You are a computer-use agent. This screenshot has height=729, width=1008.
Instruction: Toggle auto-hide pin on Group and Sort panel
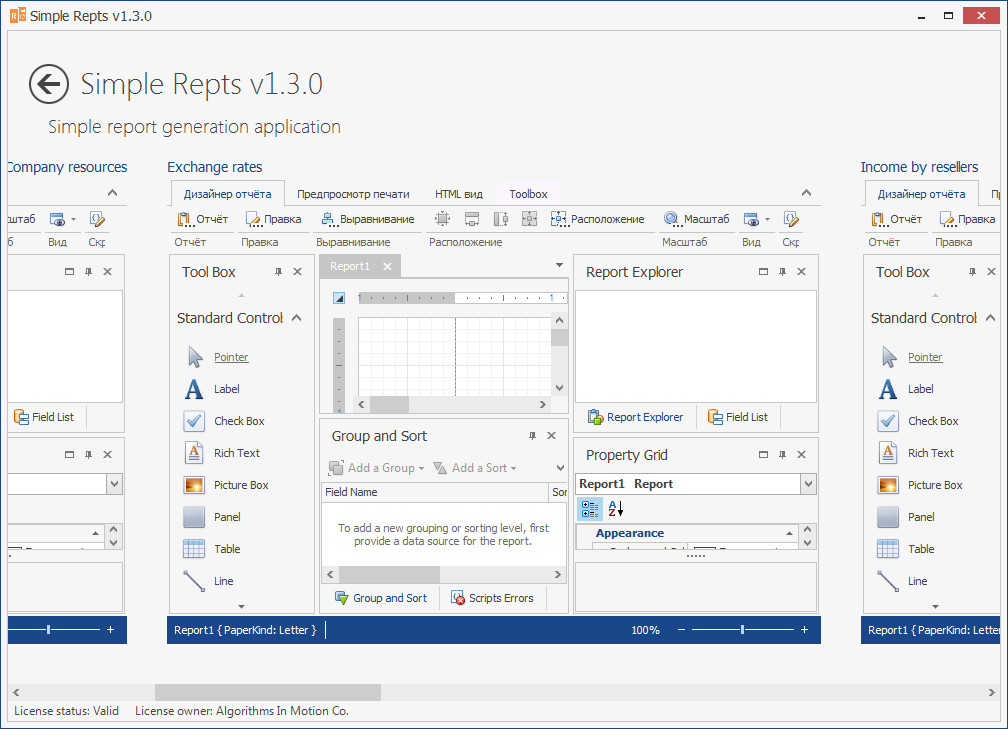click(x=532, y=436)
